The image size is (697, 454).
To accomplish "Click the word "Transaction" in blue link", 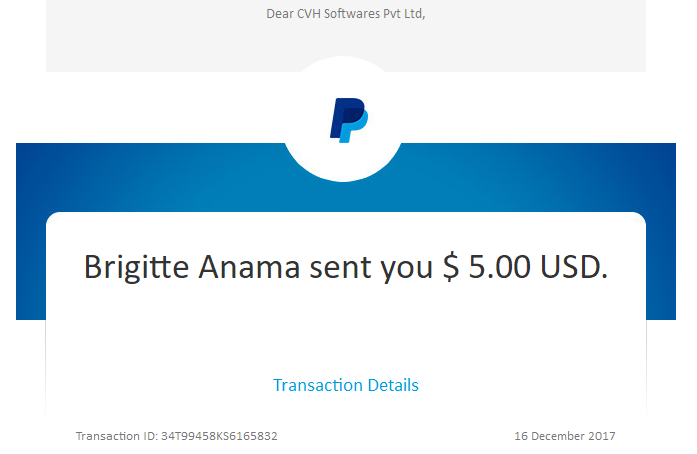I will (317, 385).
